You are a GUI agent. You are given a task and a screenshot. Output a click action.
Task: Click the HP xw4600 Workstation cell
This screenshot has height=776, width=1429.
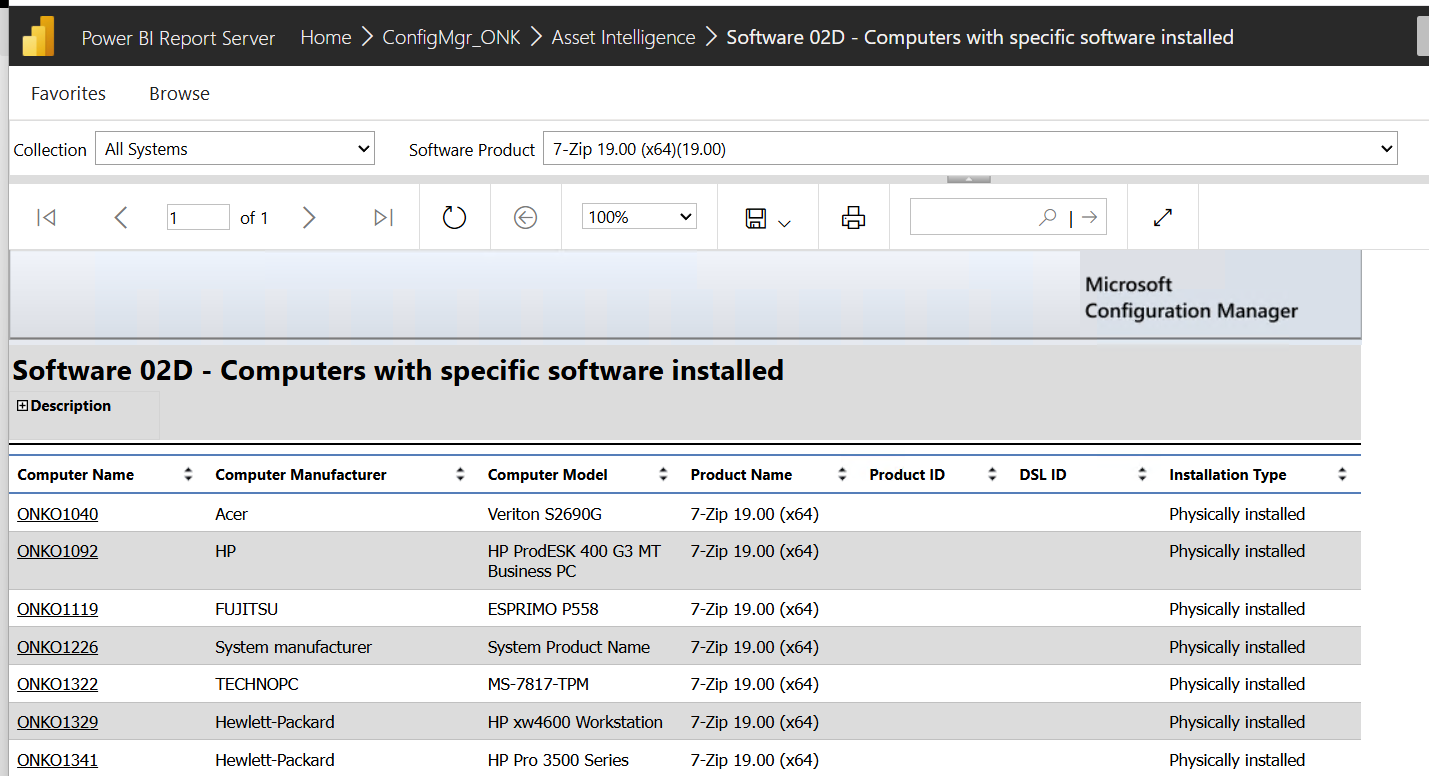click(x=575, y=722)
